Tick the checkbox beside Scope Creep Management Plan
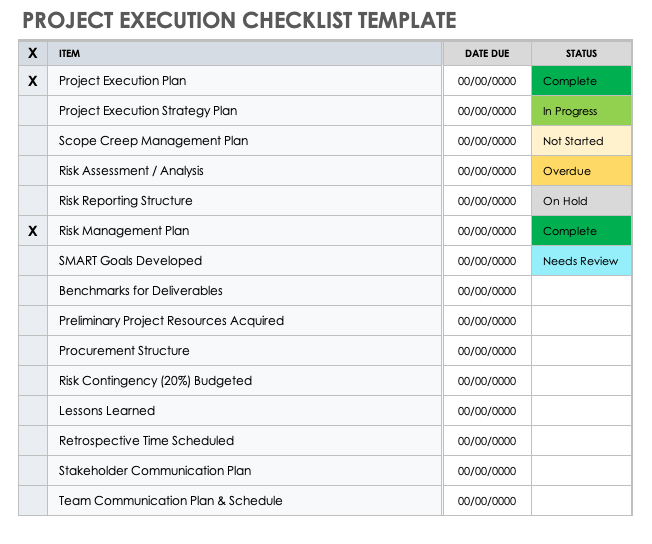This screenshot has height=544, width=652. tap(33, 141)
